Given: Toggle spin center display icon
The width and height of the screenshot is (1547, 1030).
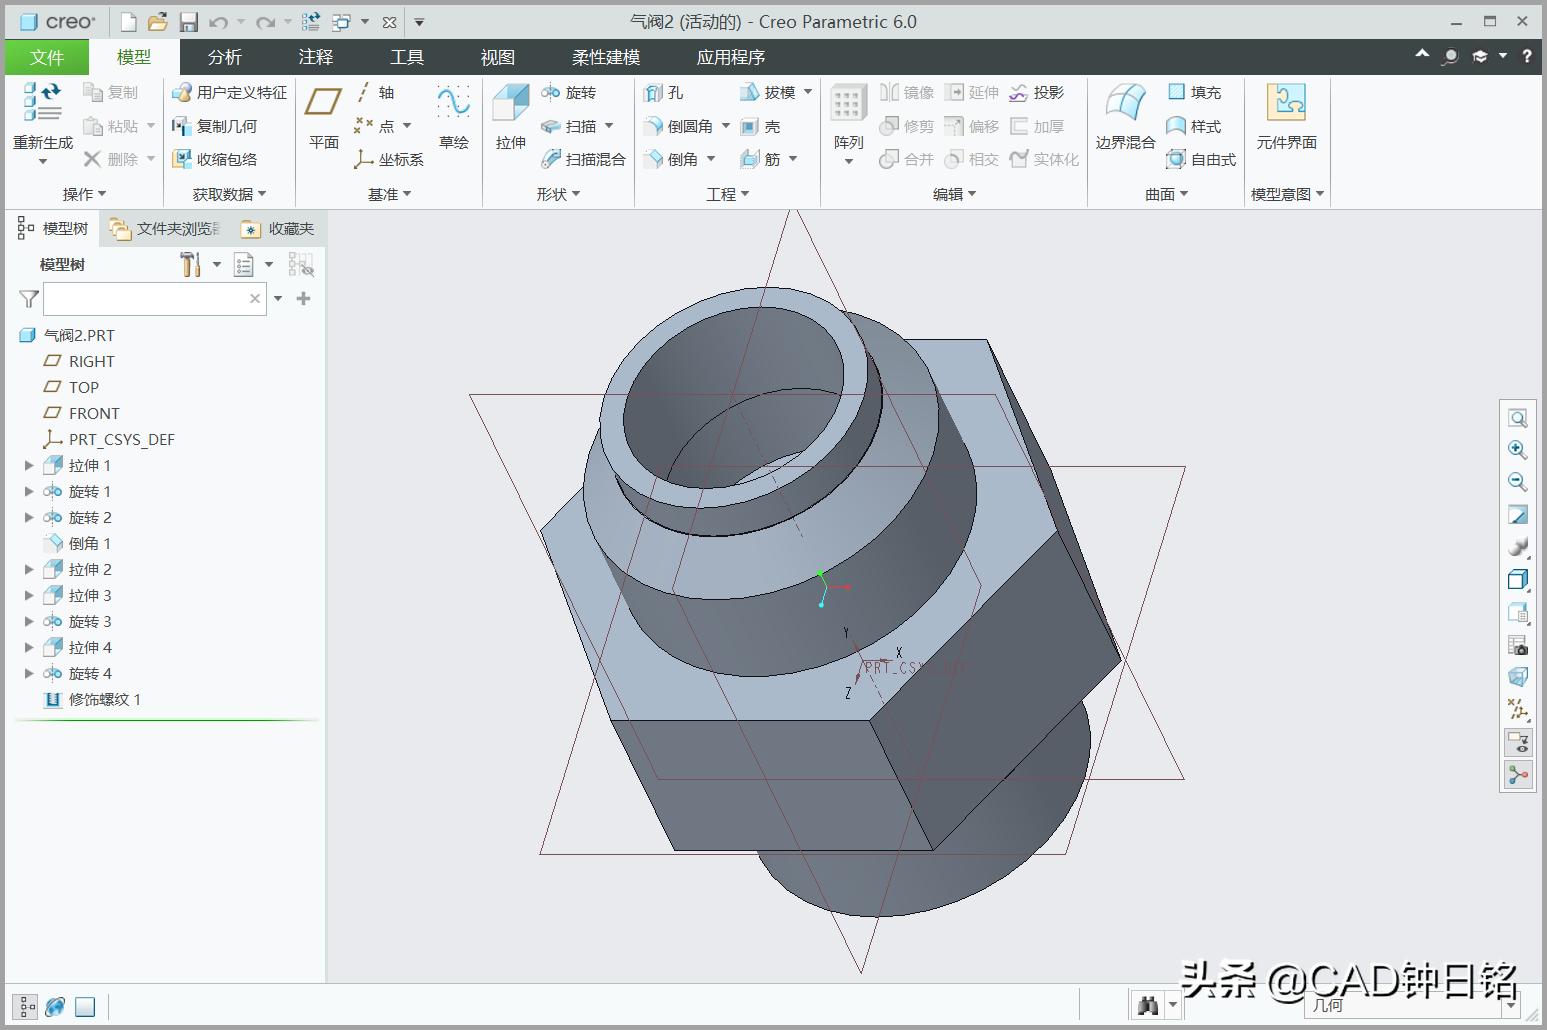Looking at the screenshot, I should 1517,775.
